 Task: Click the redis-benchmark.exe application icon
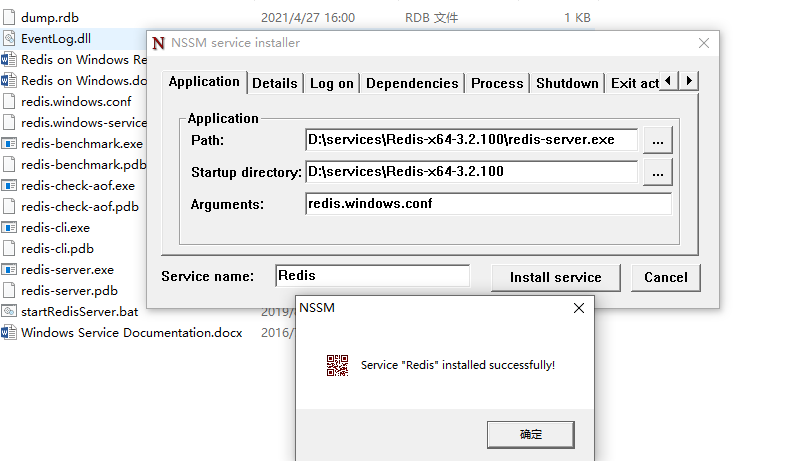tap(9, 144)
